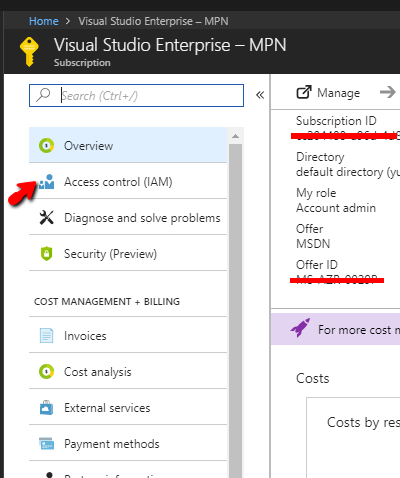Open Payment methods
This screenshot has height=478, width=400.
[128, 444]
